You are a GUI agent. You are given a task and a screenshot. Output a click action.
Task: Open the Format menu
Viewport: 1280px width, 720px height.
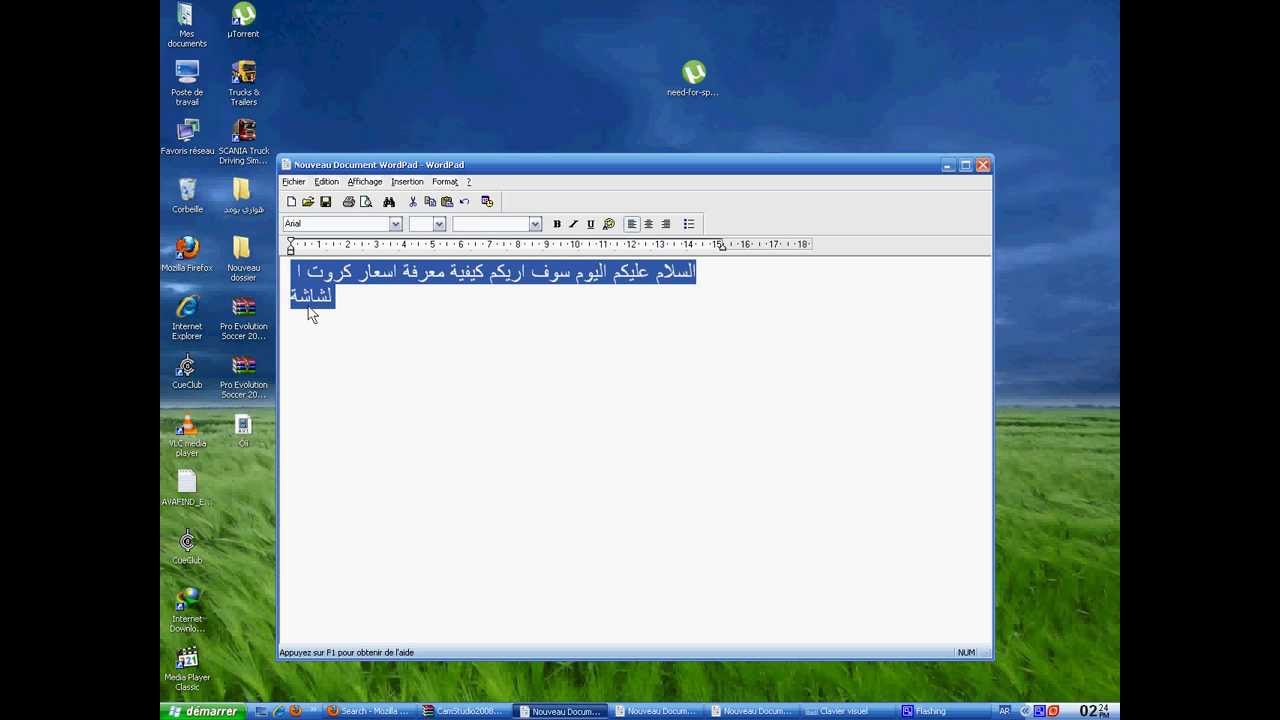click(x=444, y=182)
